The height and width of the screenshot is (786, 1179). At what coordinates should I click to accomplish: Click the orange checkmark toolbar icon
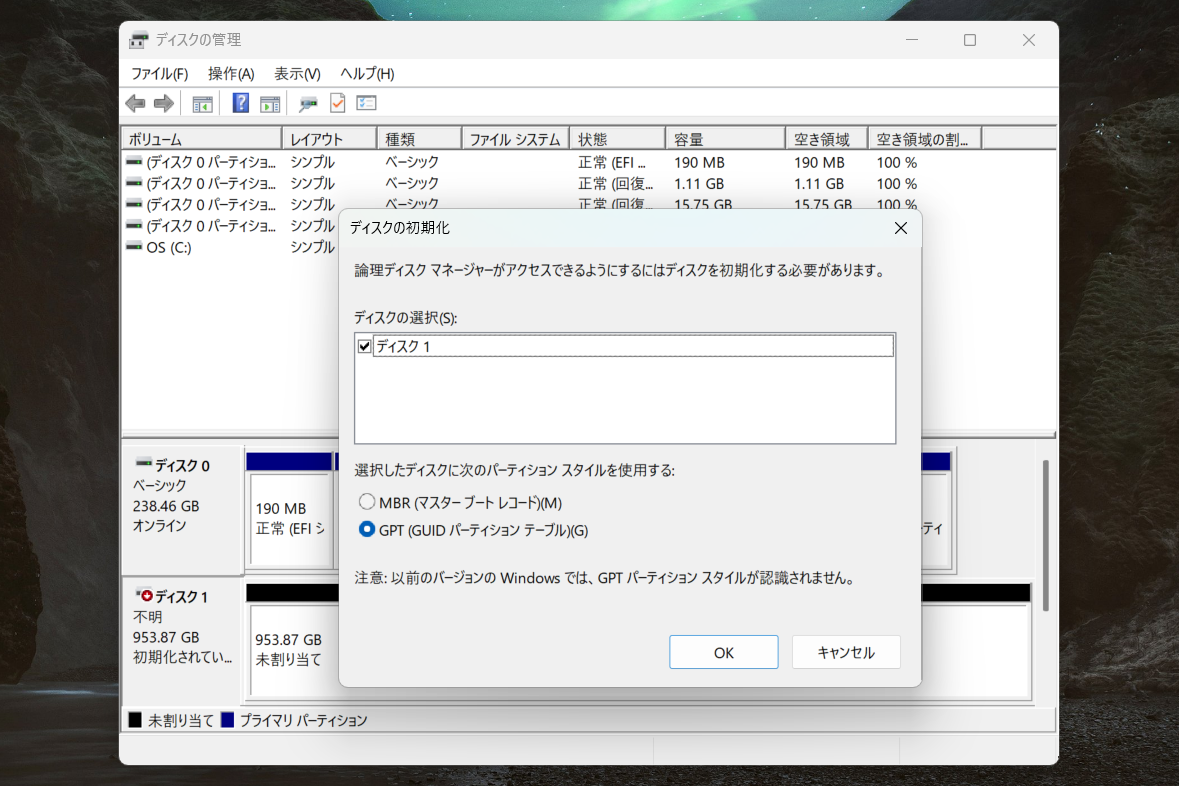(337, 103)
